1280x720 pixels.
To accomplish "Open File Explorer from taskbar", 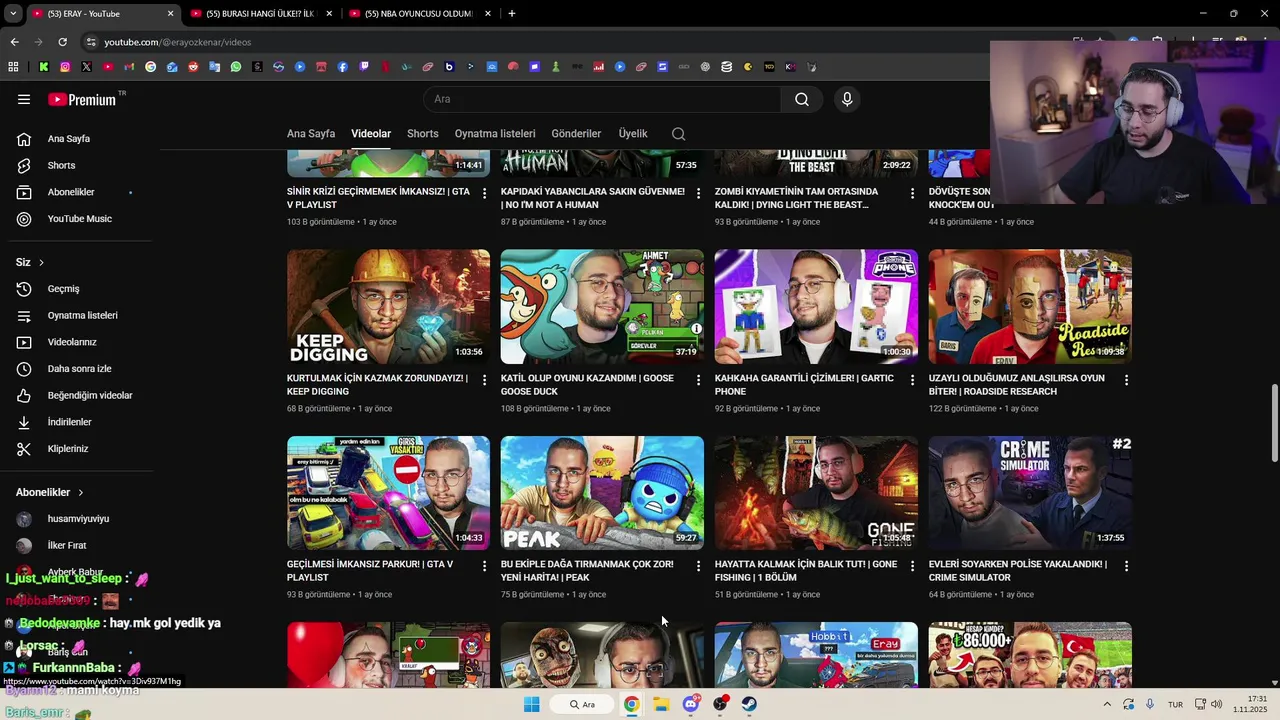I will (x=661, y=704).
